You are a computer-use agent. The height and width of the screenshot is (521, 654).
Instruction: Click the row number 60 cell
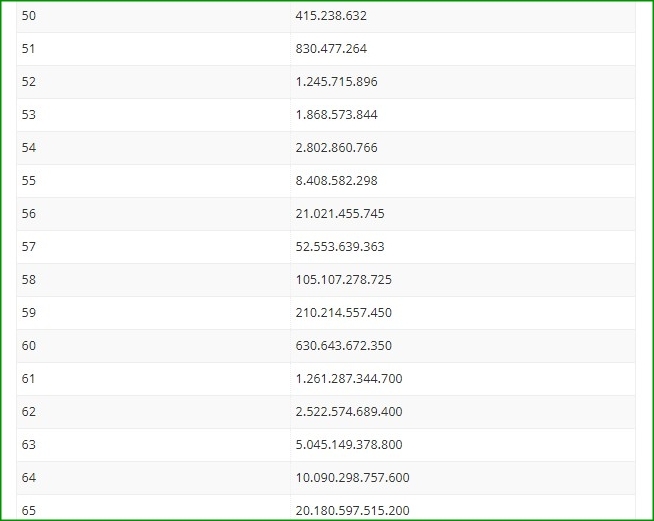pos(153,346)
